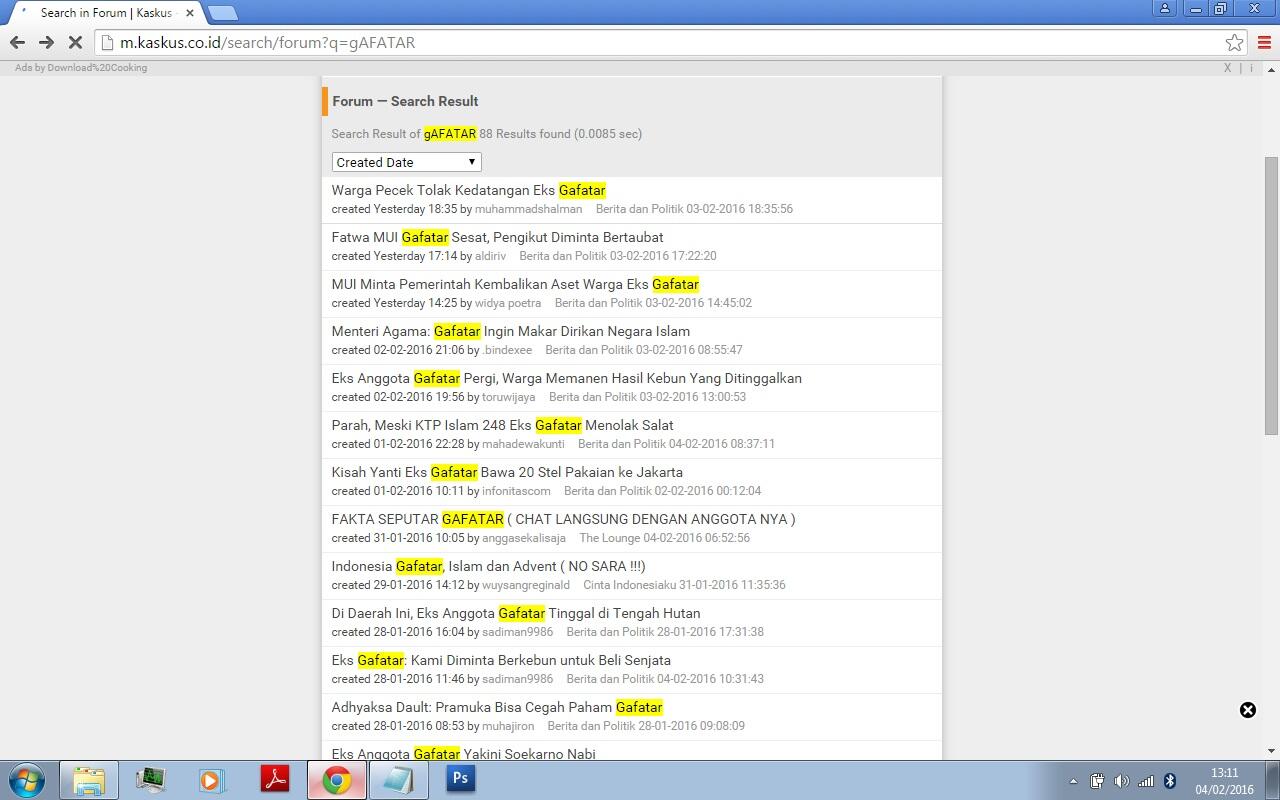Click the browser forward arrow
Viewport: 1280px width, 800px height.
tap(46, 43)
